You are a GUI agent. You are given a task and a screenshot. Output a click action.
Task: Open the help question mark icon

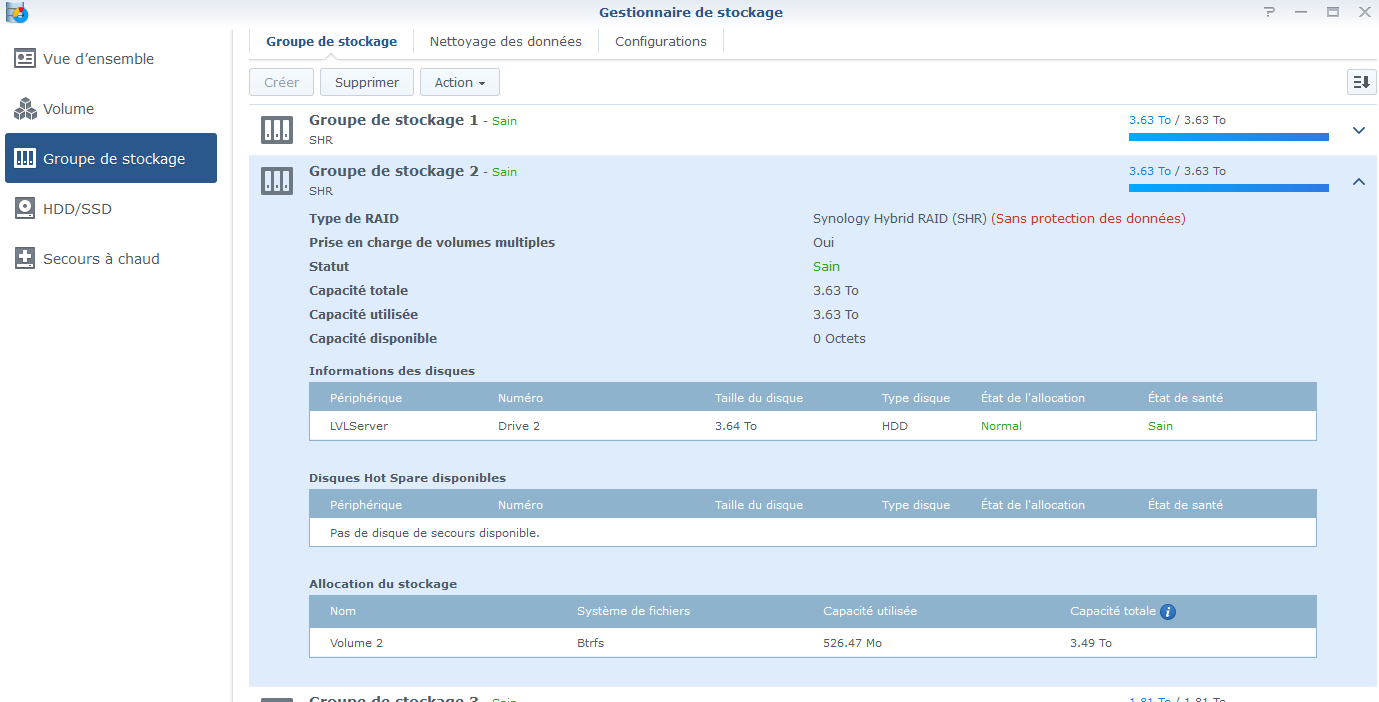(1270, 12)
